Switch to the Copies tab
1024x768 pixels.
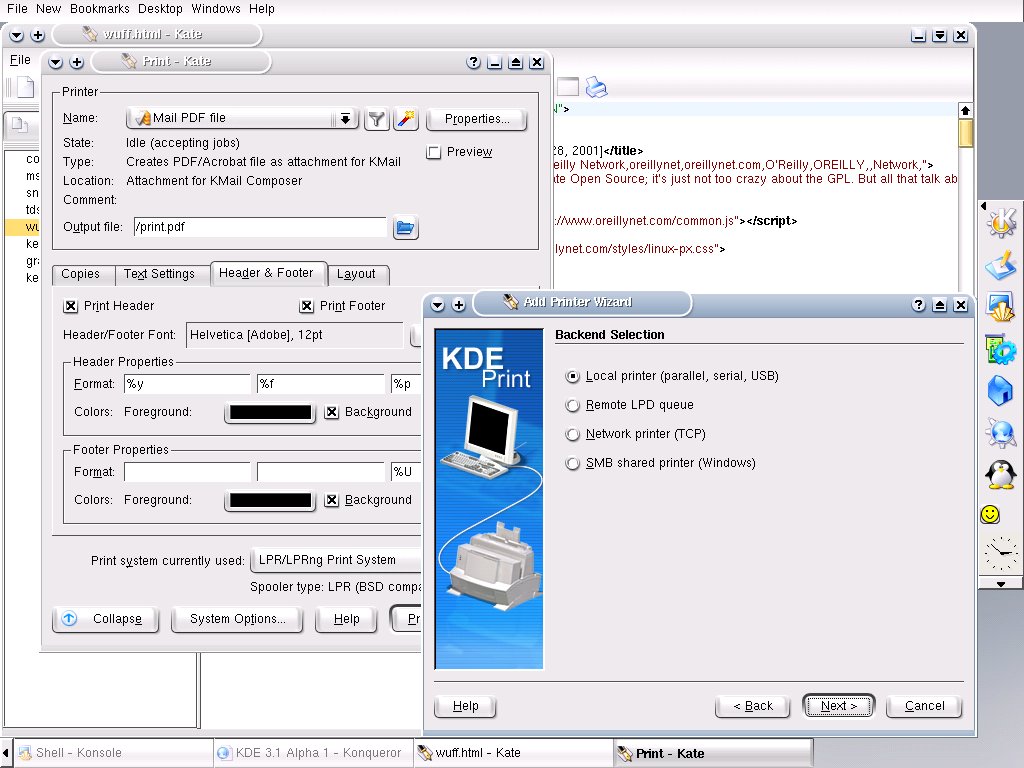point(80,274)
